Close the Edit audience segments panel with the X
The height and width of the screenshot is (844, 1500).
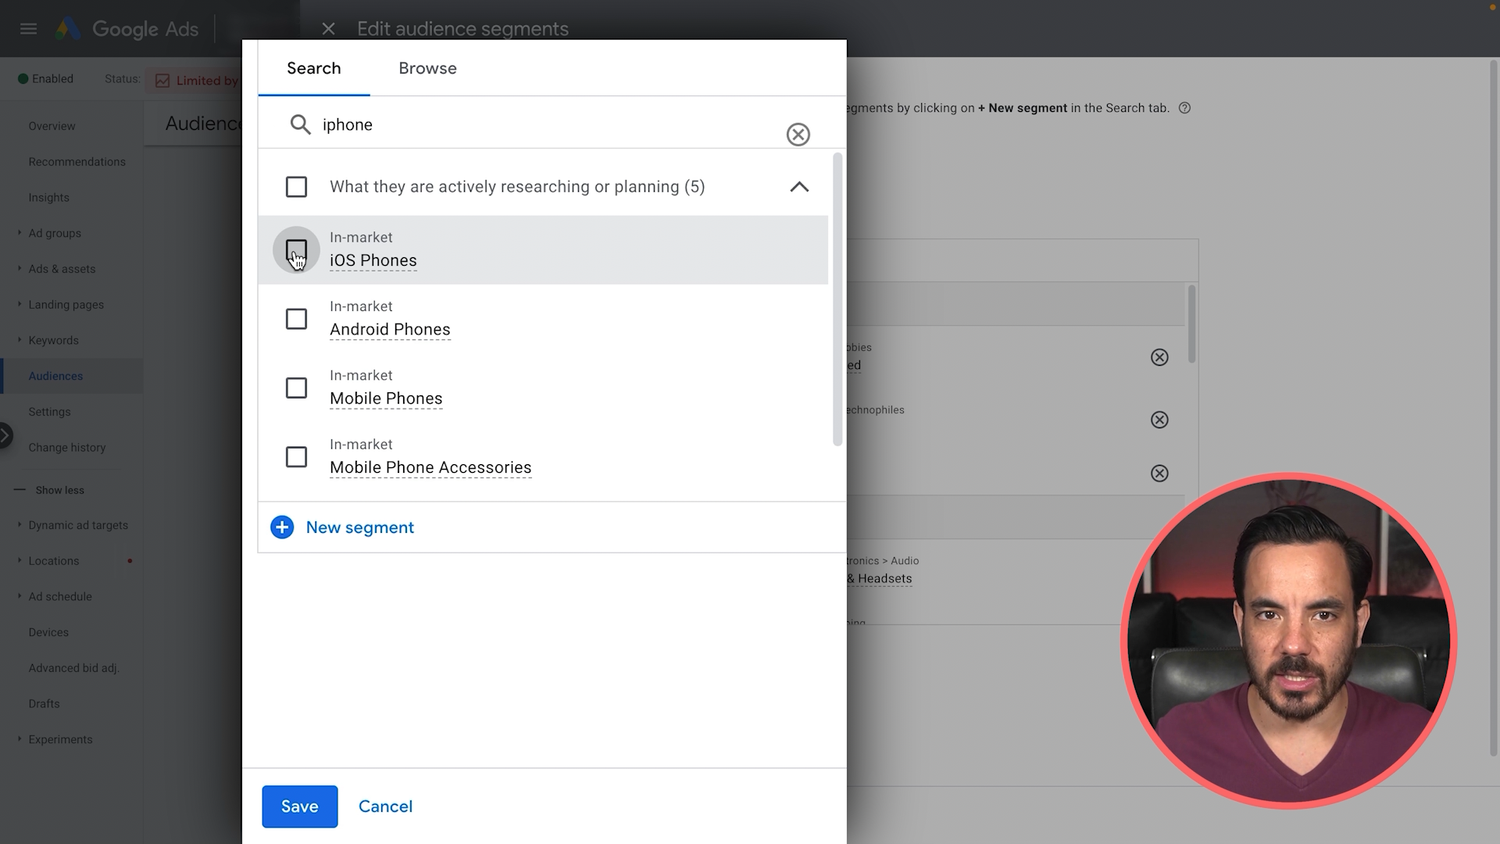click(x=328, y=29)
